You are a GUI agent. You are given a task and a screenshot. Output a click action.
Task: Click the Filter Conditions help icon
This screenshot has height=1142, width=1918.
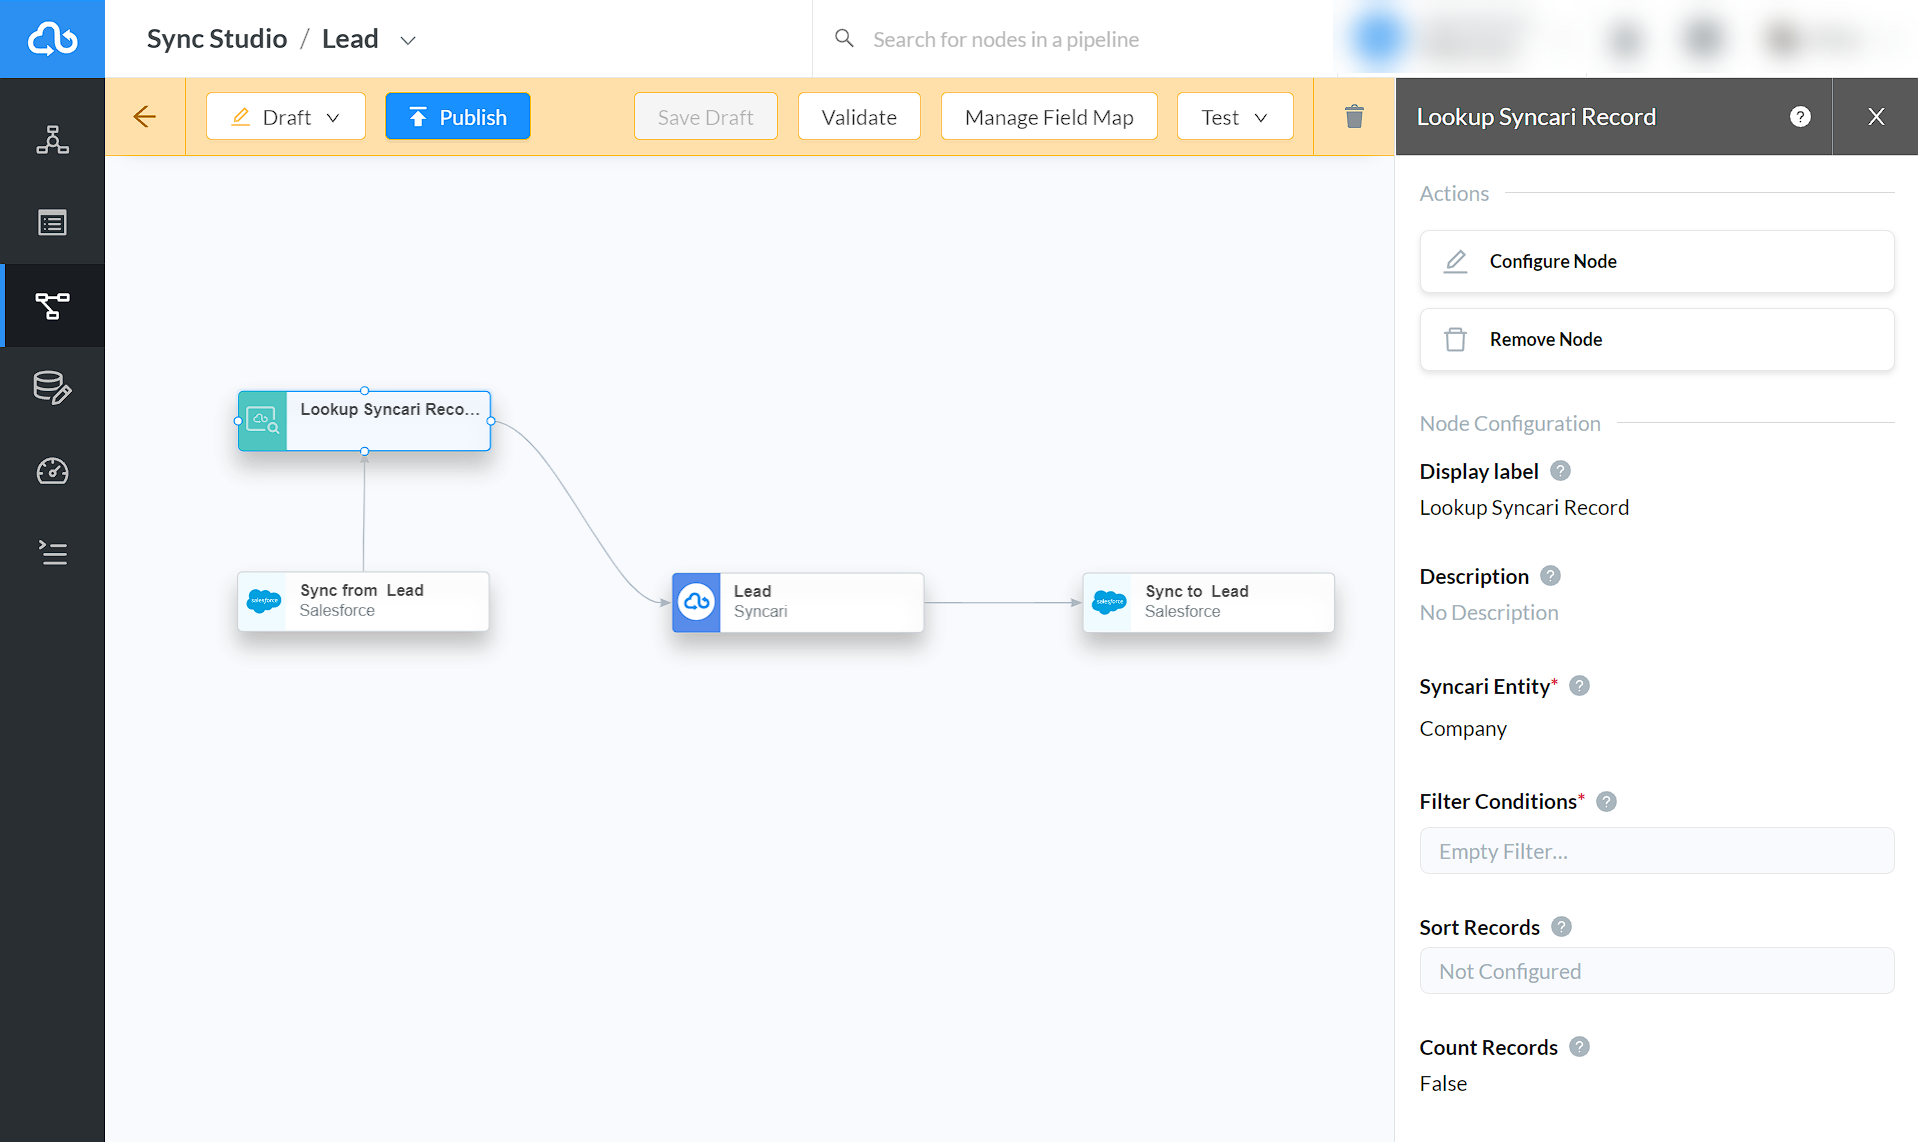[x=1606, y=801]
